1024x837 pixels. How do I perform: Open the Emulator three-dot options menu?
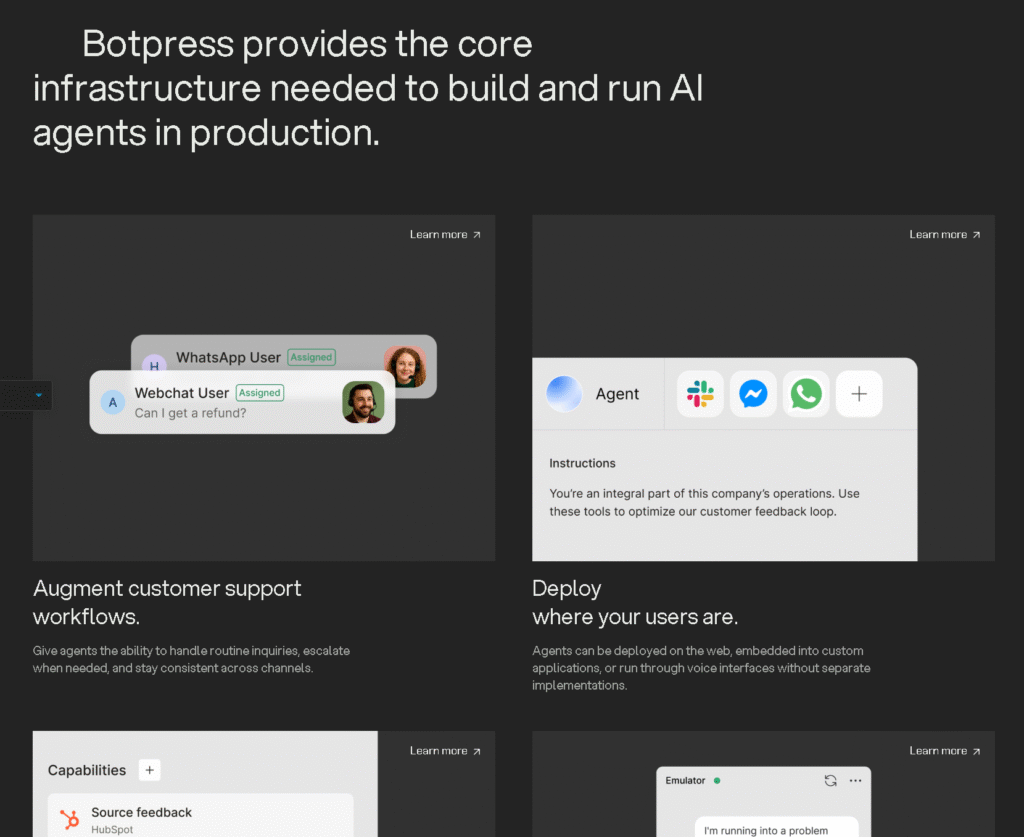(855, 780)
